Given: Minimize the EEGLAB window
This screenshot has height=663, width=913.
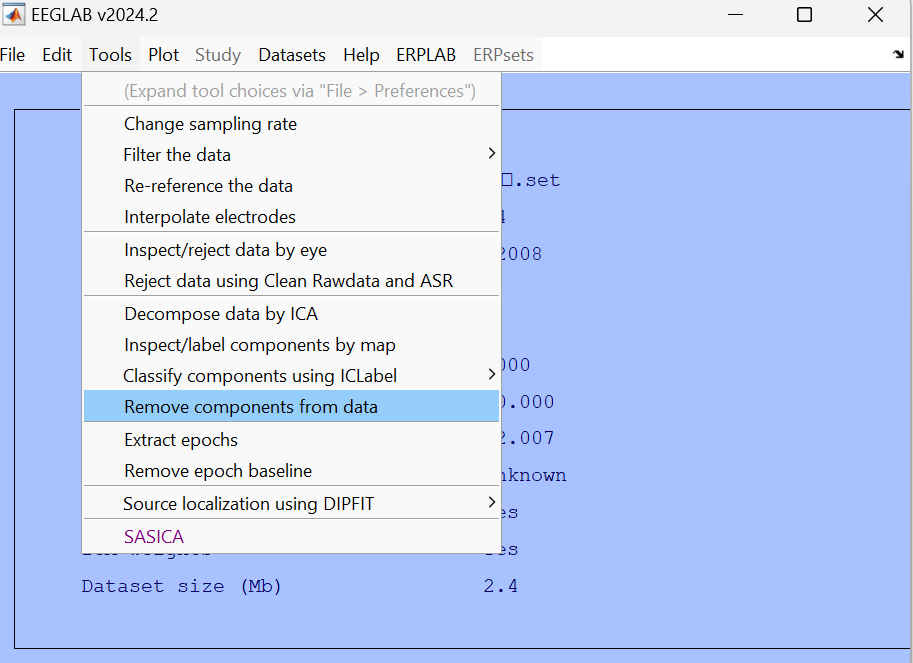Looking at the screenshot, I should pos(735,15).
